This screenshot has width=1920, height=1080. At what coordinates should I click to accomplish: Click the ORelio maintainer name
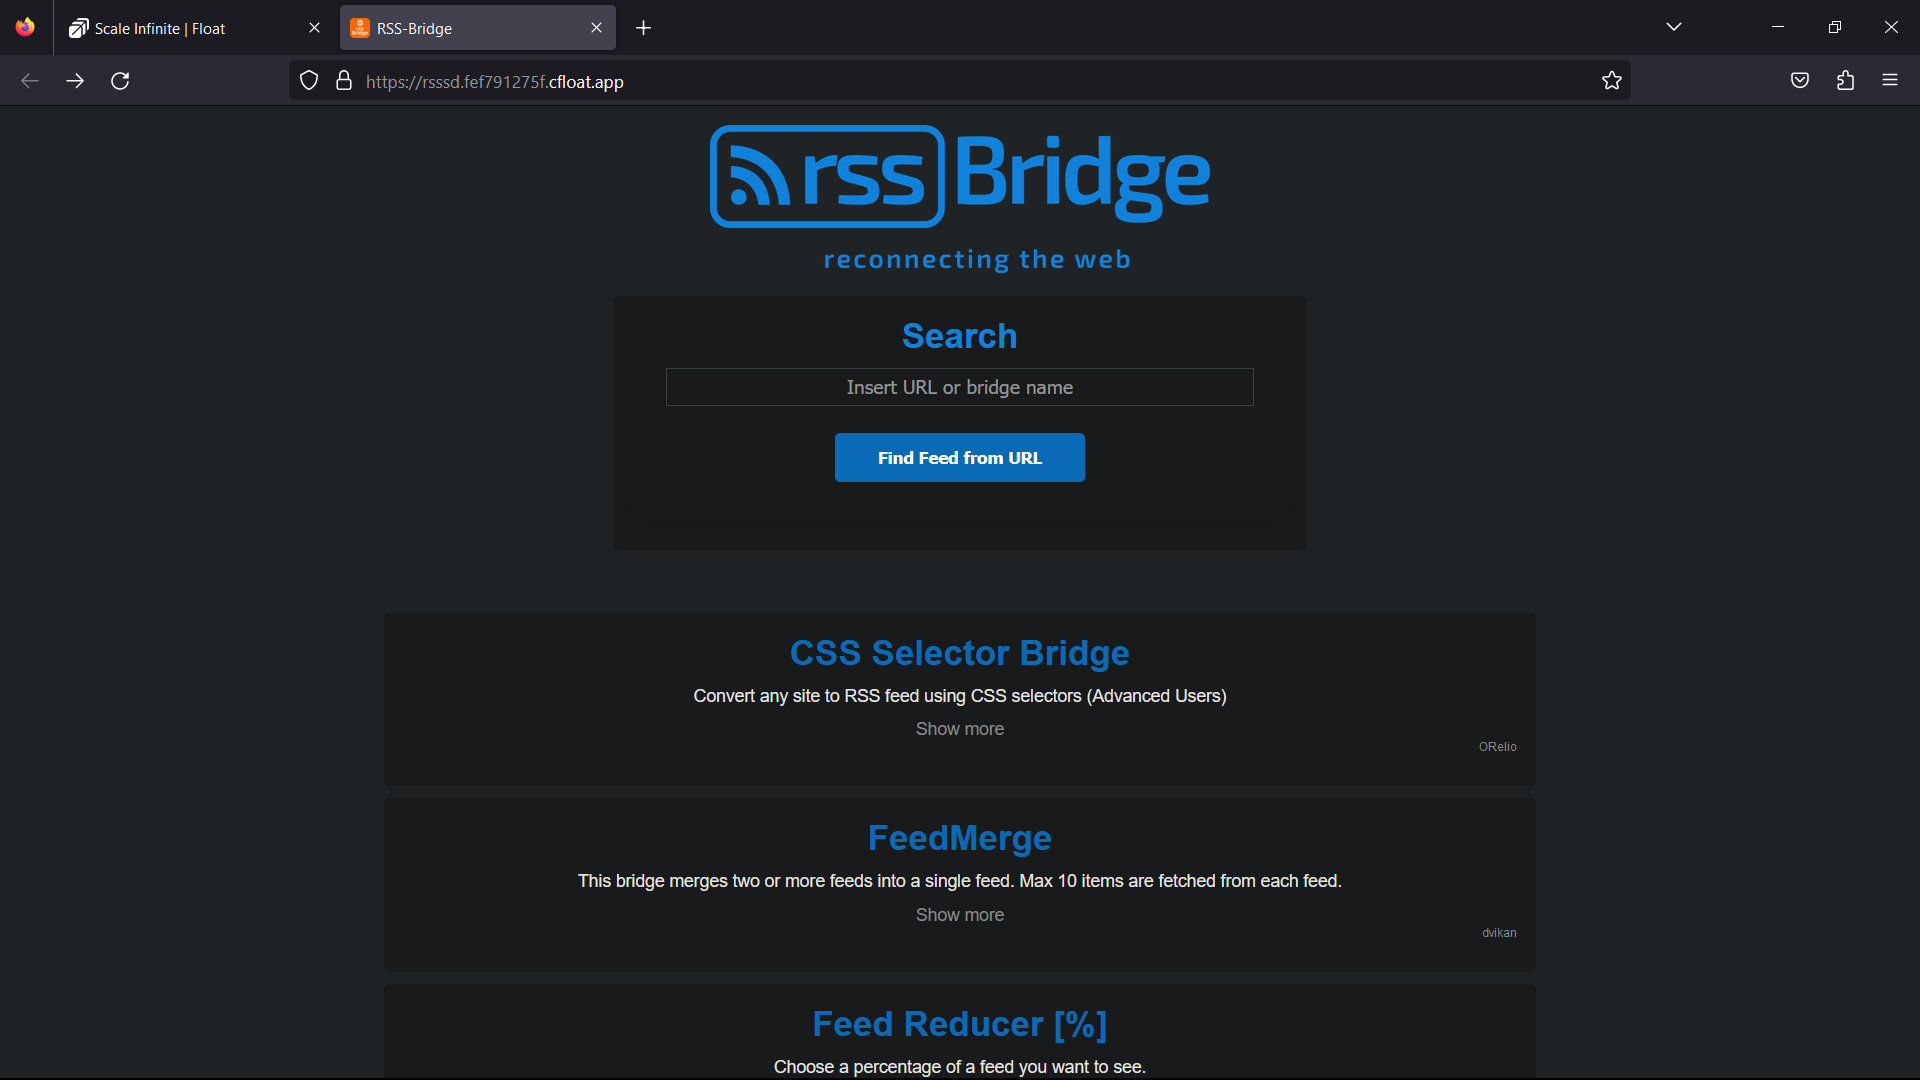coord(1497,747)
